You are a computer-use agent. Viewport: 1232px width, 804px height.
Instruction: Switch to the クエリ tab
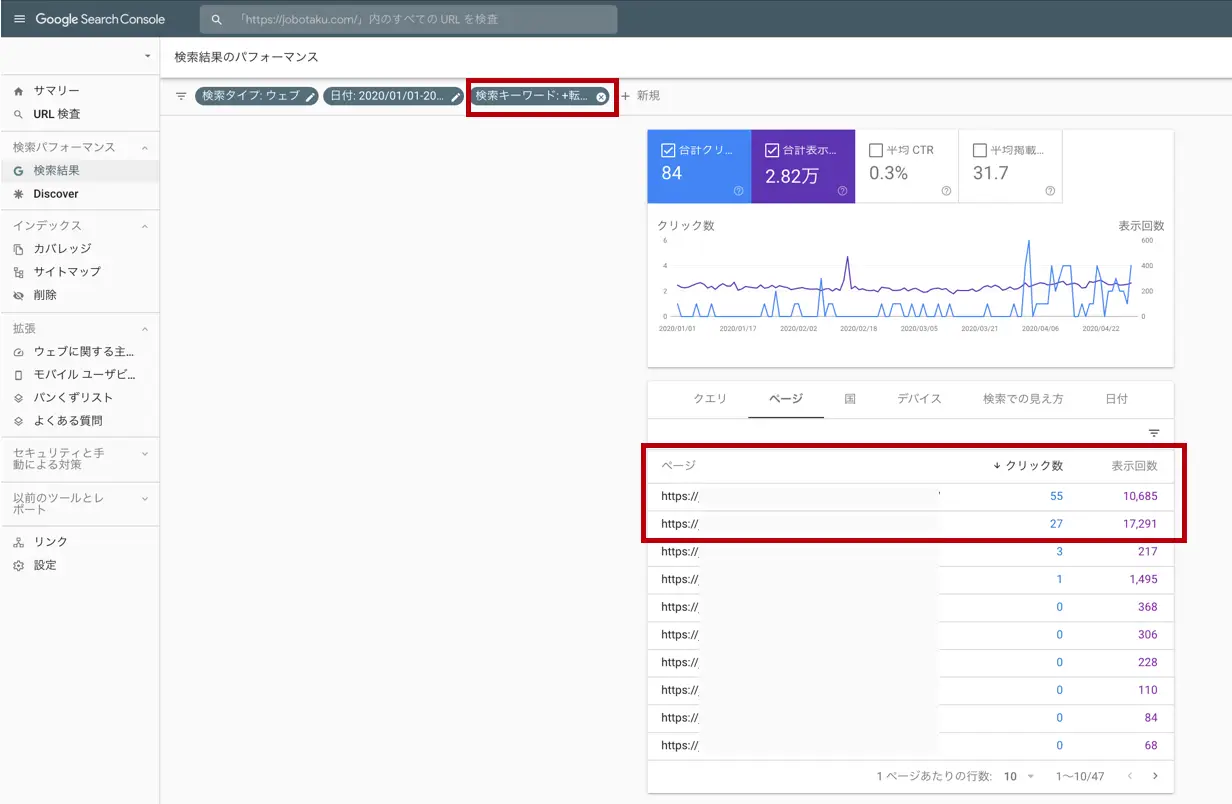(x=710, y=399)
